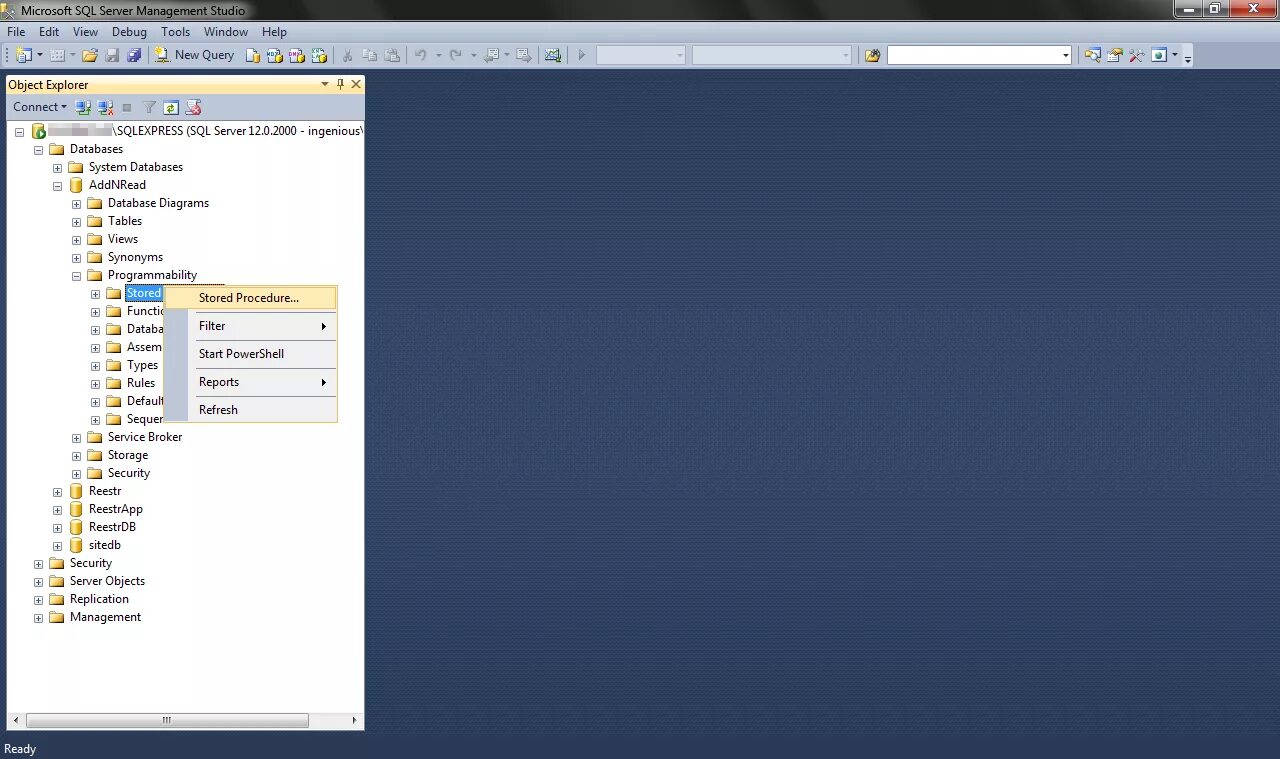The height and width of the screenshot is (759, 1280).
Task: Click the XMLA Query toolbar icon
Action: coord(319,55)
